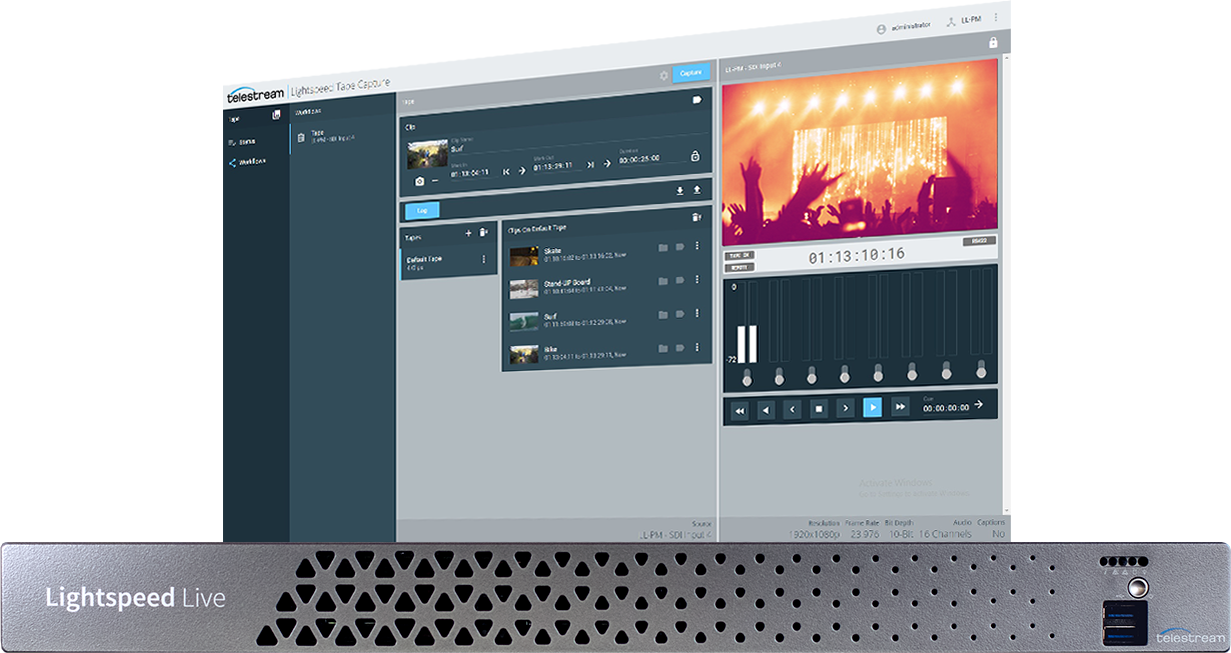
Task: Open the Default Tape options menu
Action: click(484, 259)
